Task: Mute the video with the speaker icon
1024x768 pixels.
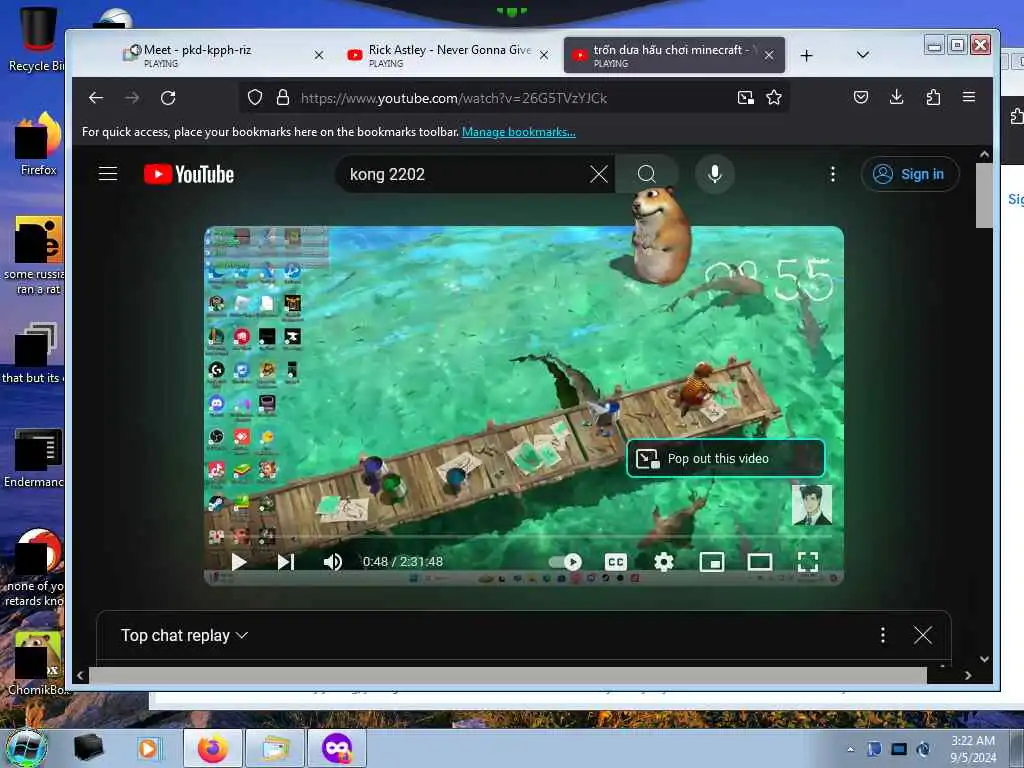Action: (333, 562)
